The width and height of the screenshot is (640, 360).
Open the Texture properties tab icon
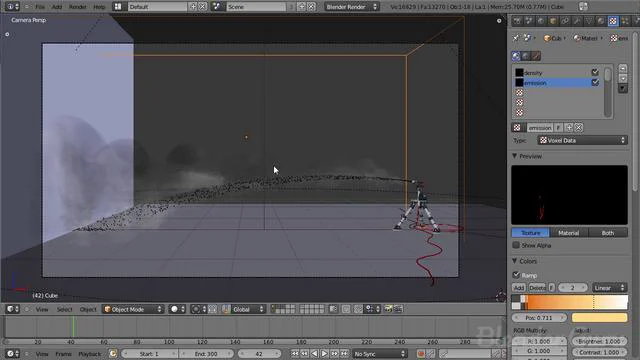pyautogui.click(x=613, y=21)
